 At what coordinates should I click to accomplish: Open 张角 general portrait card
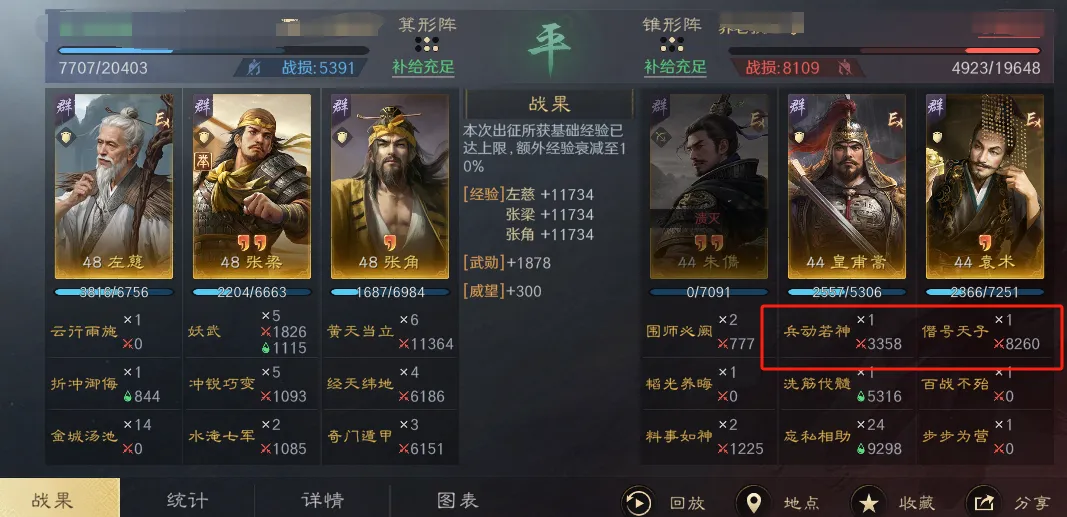(x=390, y=186)
